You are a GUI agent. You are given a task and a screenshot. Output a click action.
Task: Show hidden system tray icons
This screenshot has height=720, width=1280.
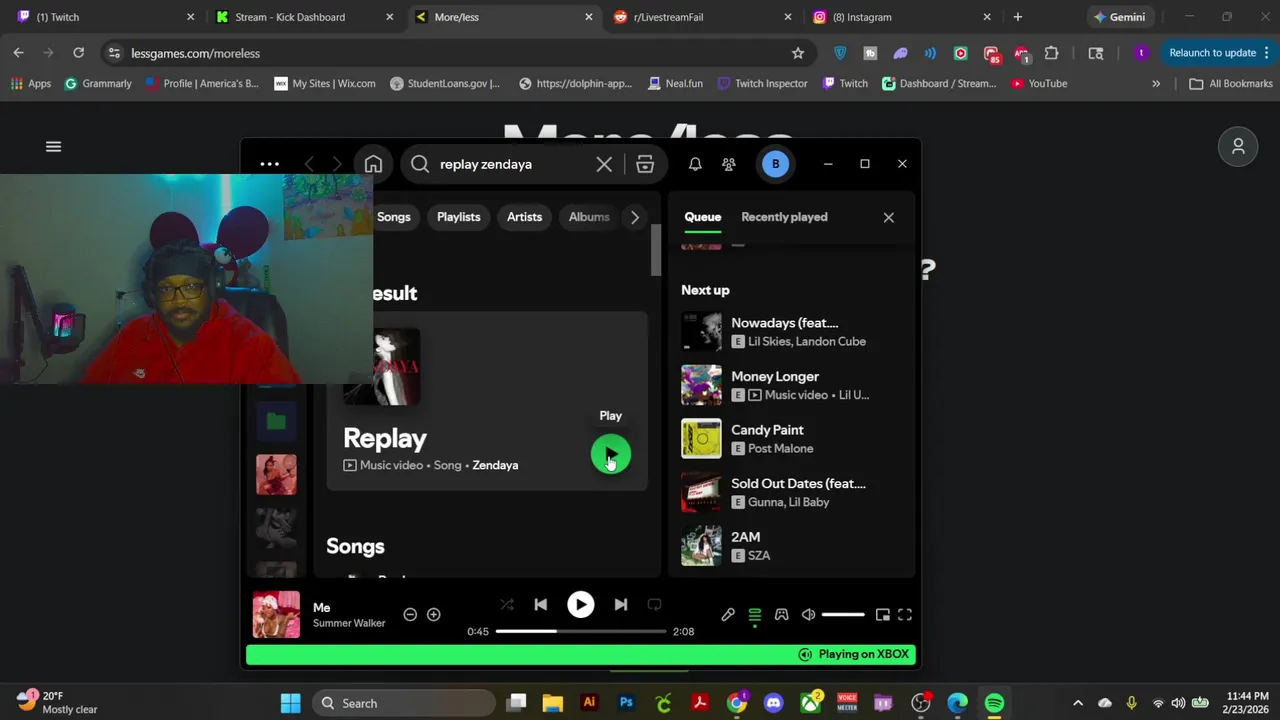tap(1077, 703)
